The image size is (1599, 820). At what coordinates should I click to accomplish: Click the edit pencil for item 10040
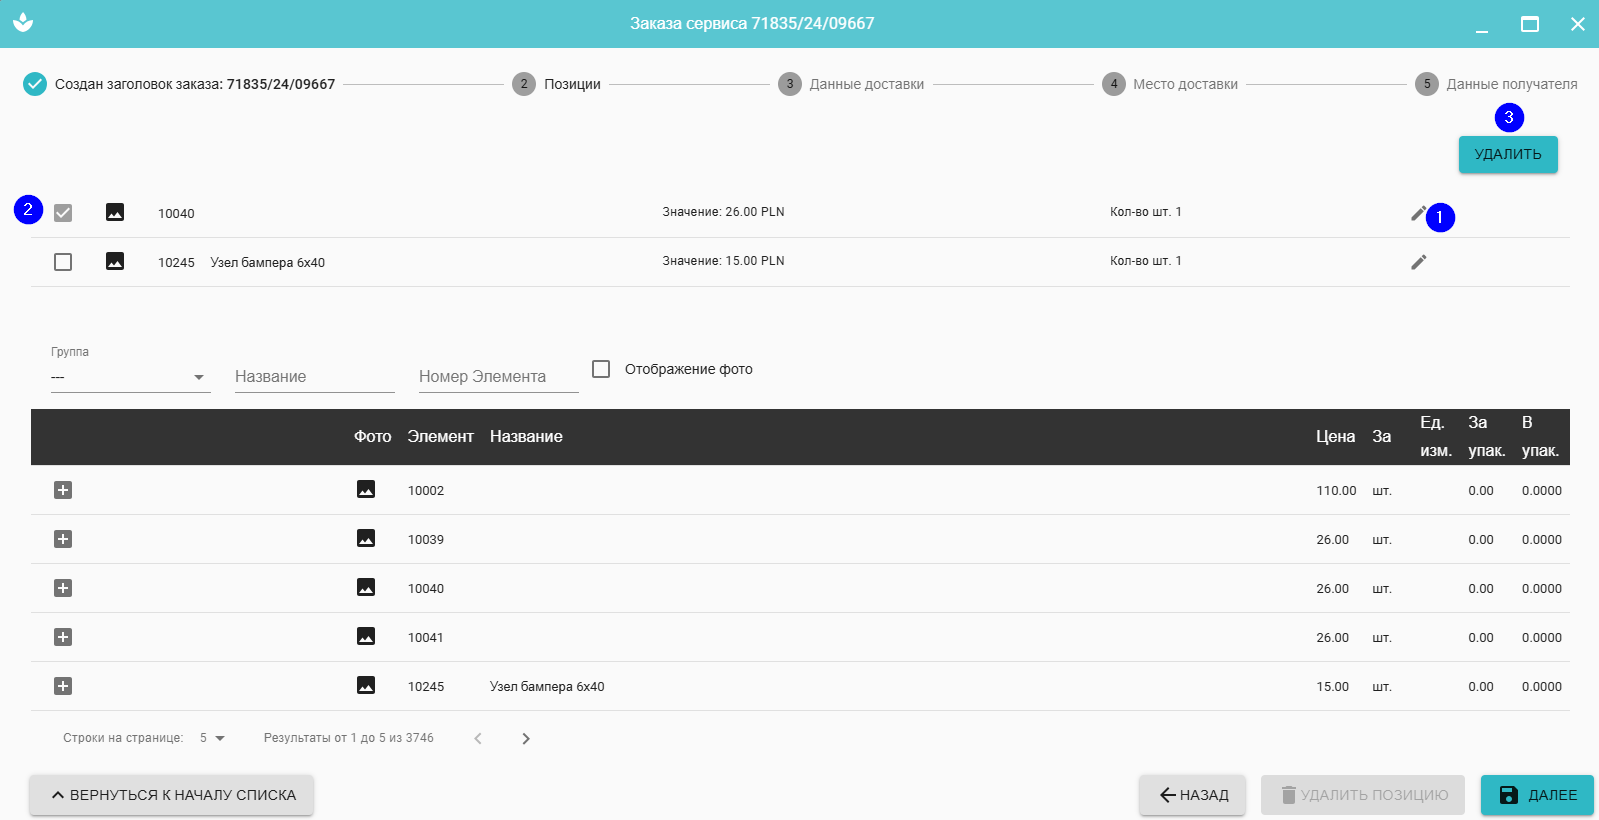[x=1418, y=213]
